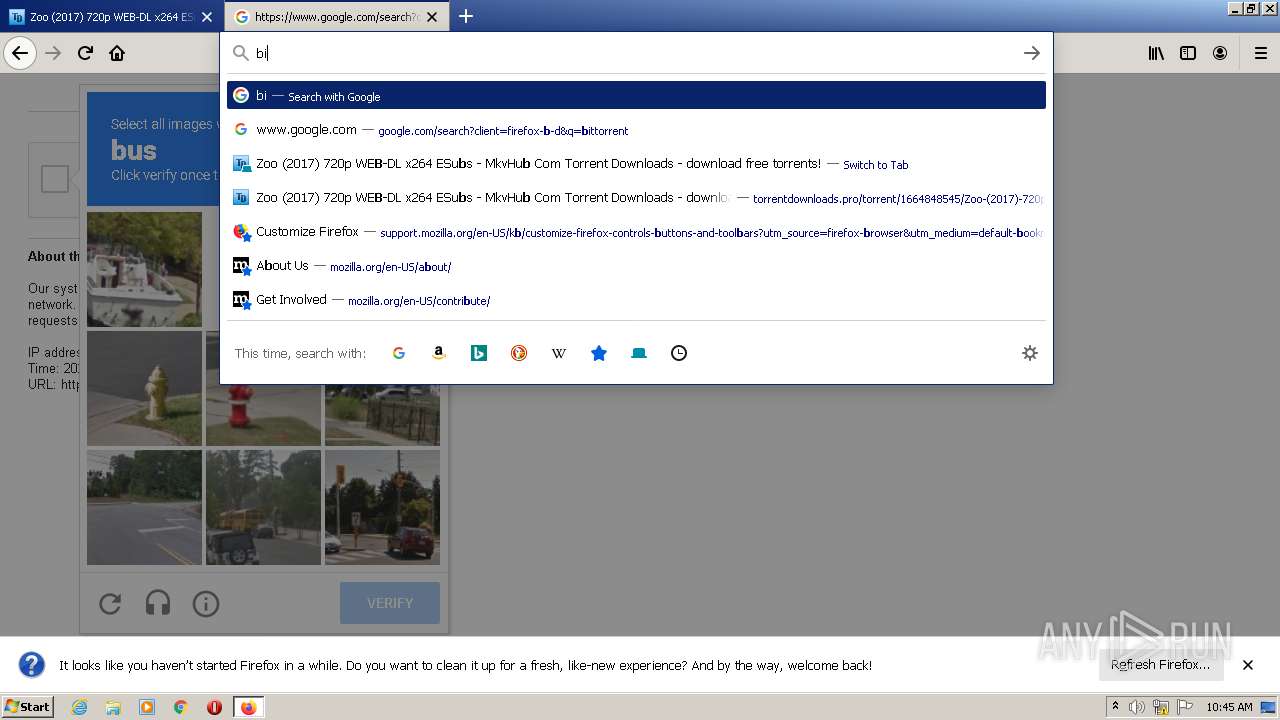This screenshot has width=1280, height=720.
Task: Select captcha image with yellow fire hydrant
Action: [x=144, y=388]
